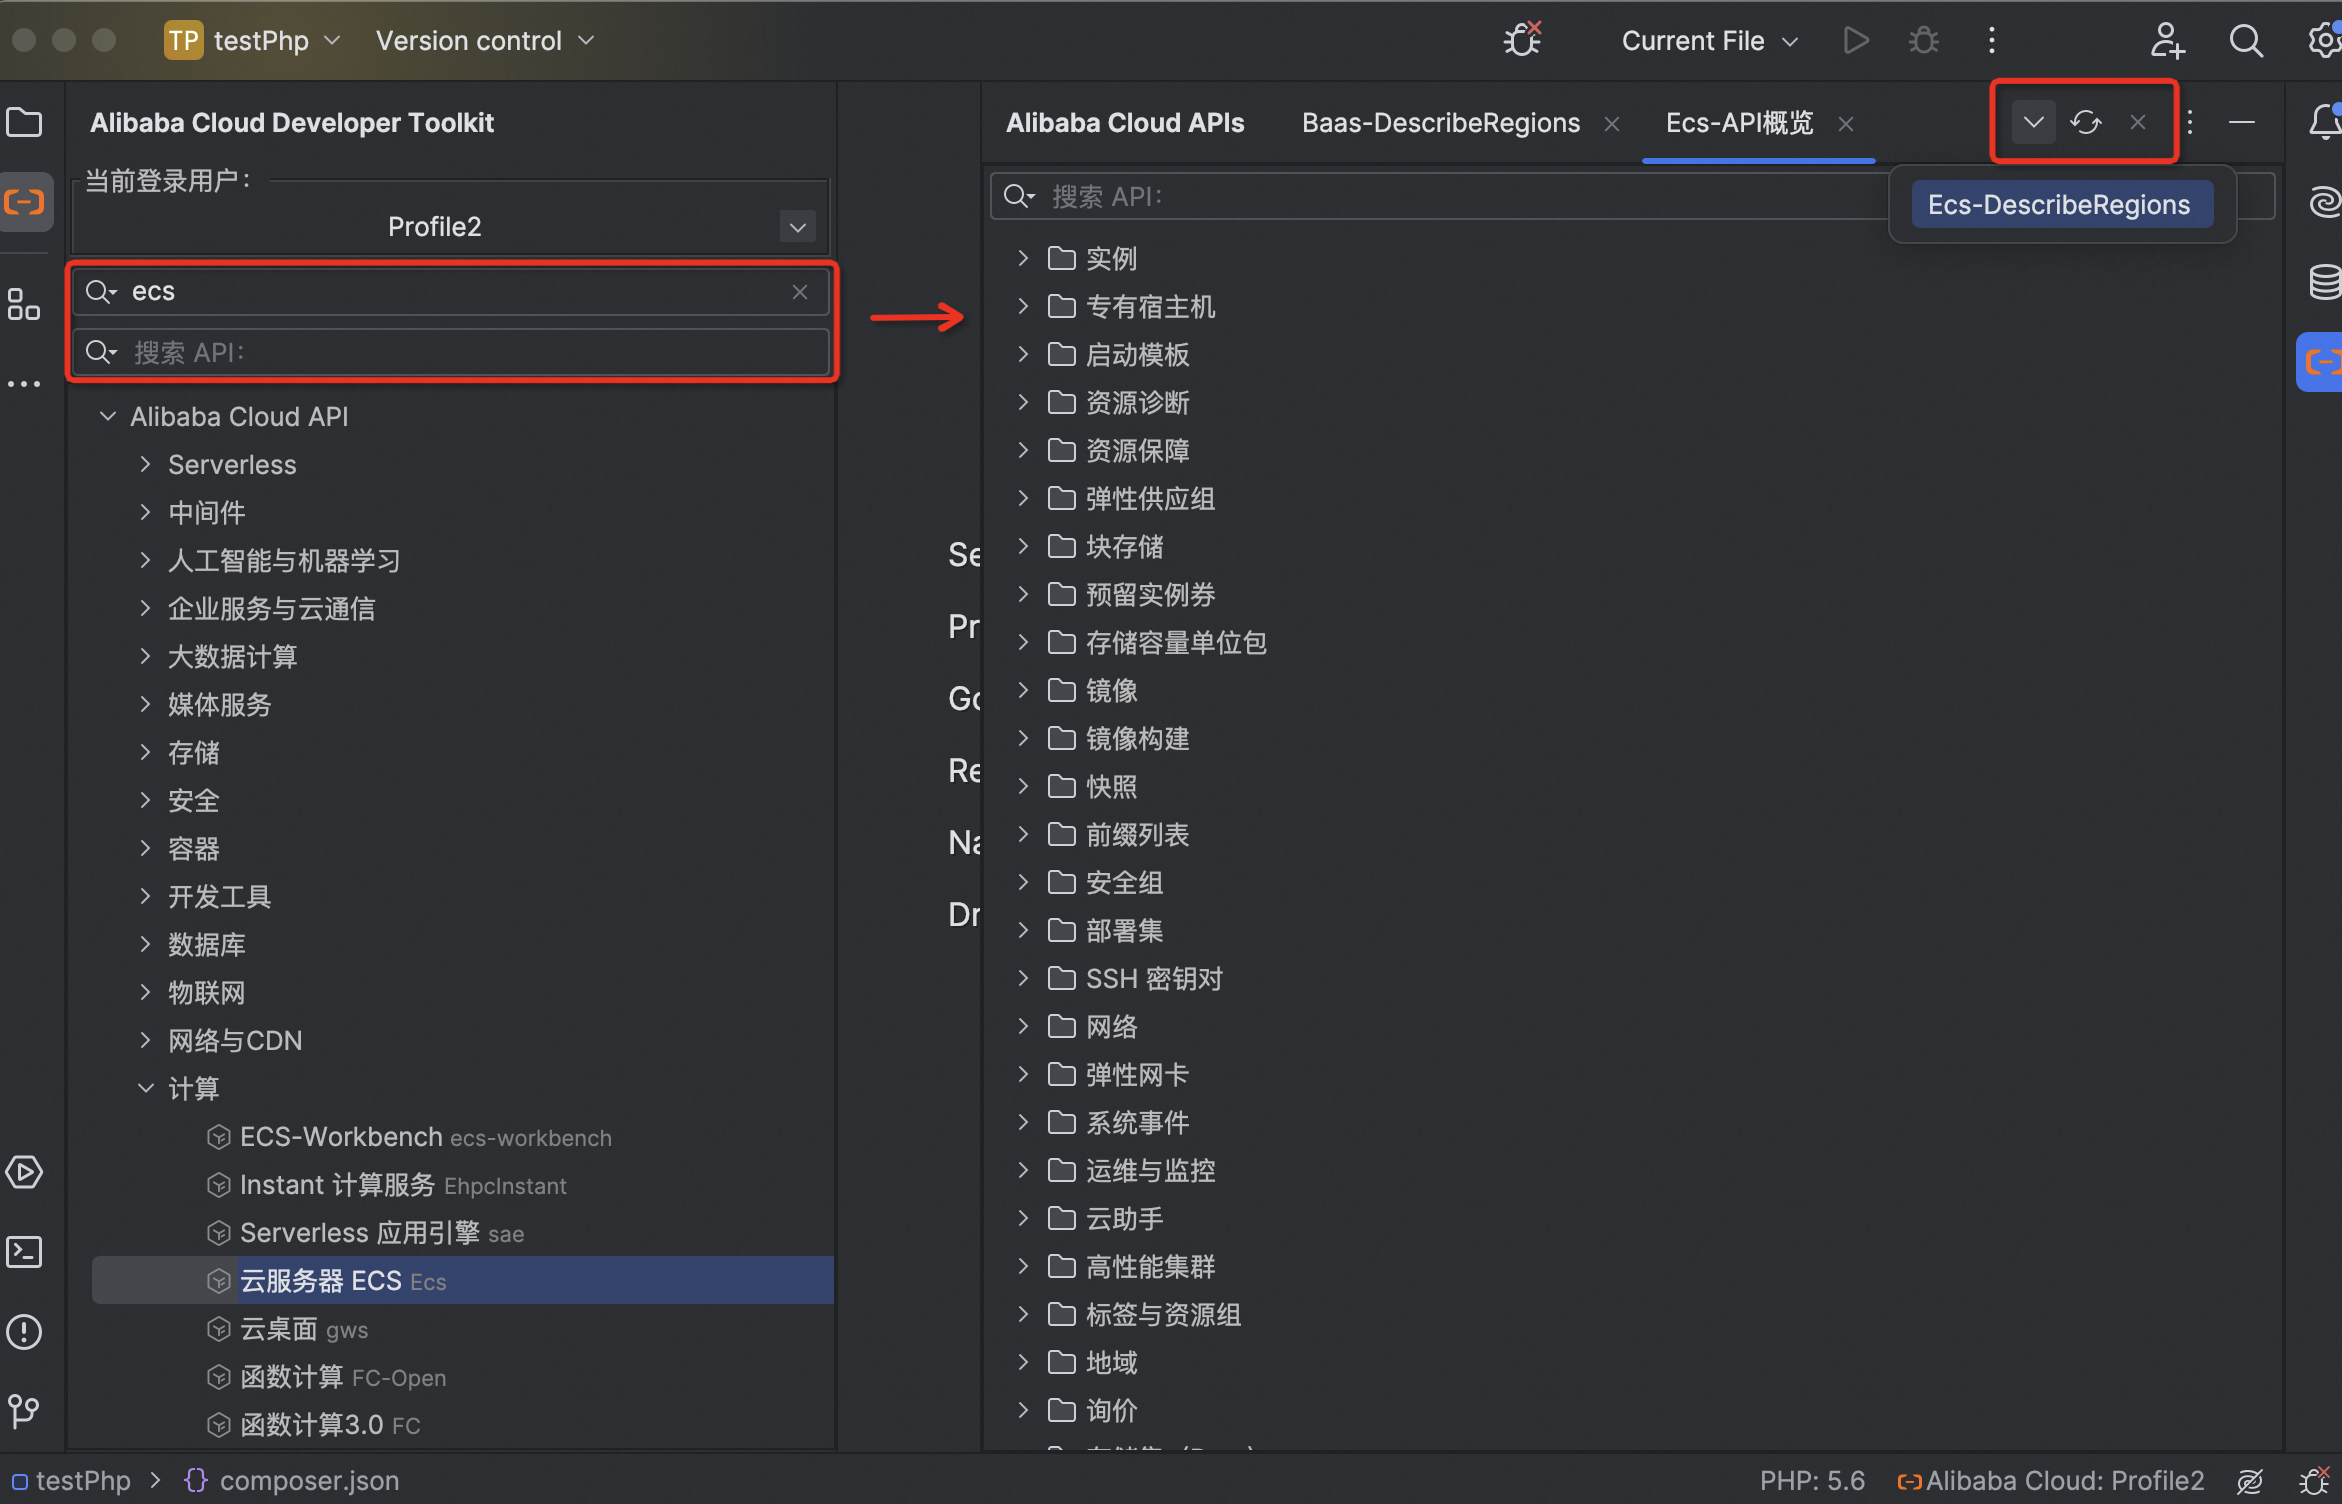Open the Problems tool window icon
Screen dimensions: 2342x1504
tap(24, 1332)
